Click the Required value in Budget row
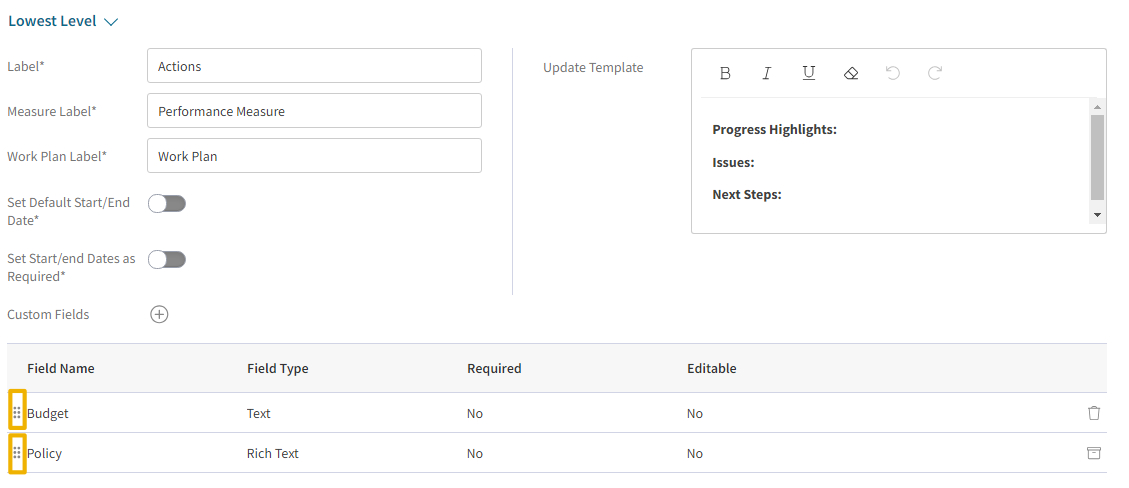Image resolution: width=1129 pixels, height=488 pixels. click(475, 414)
